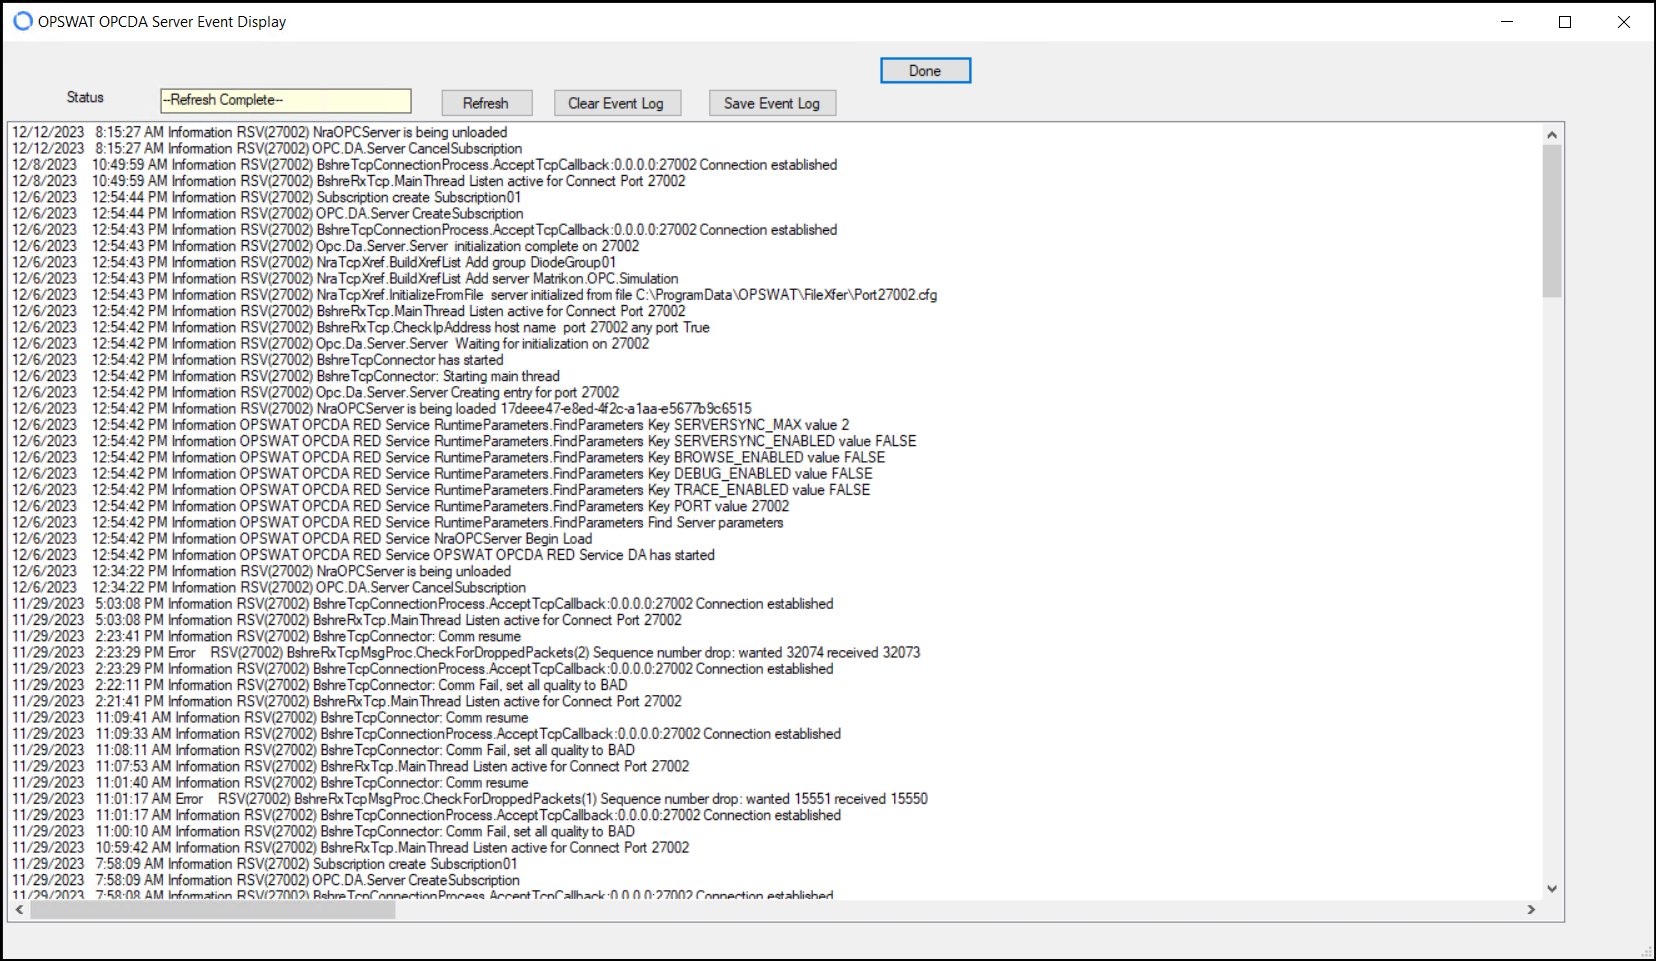Select the Error 'wanted 32074 received 32073' entry

tap(466, 652)
